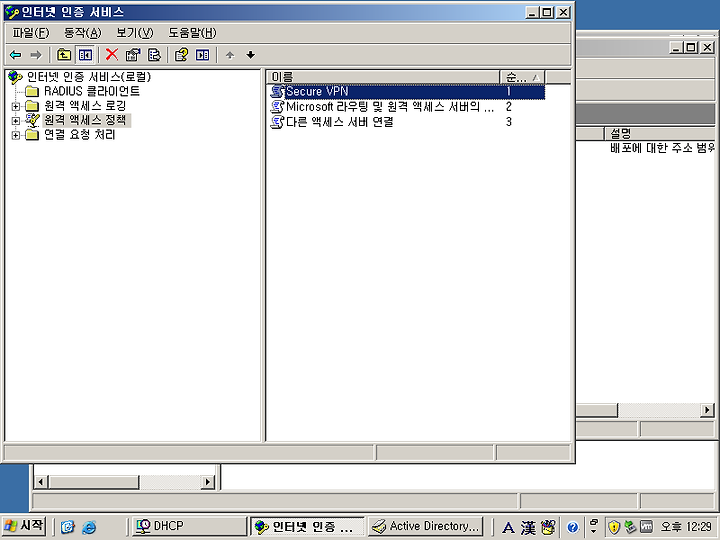Click the language bar help icon
720x540 pixels.
pyautogui.click(x=572, y=527)
